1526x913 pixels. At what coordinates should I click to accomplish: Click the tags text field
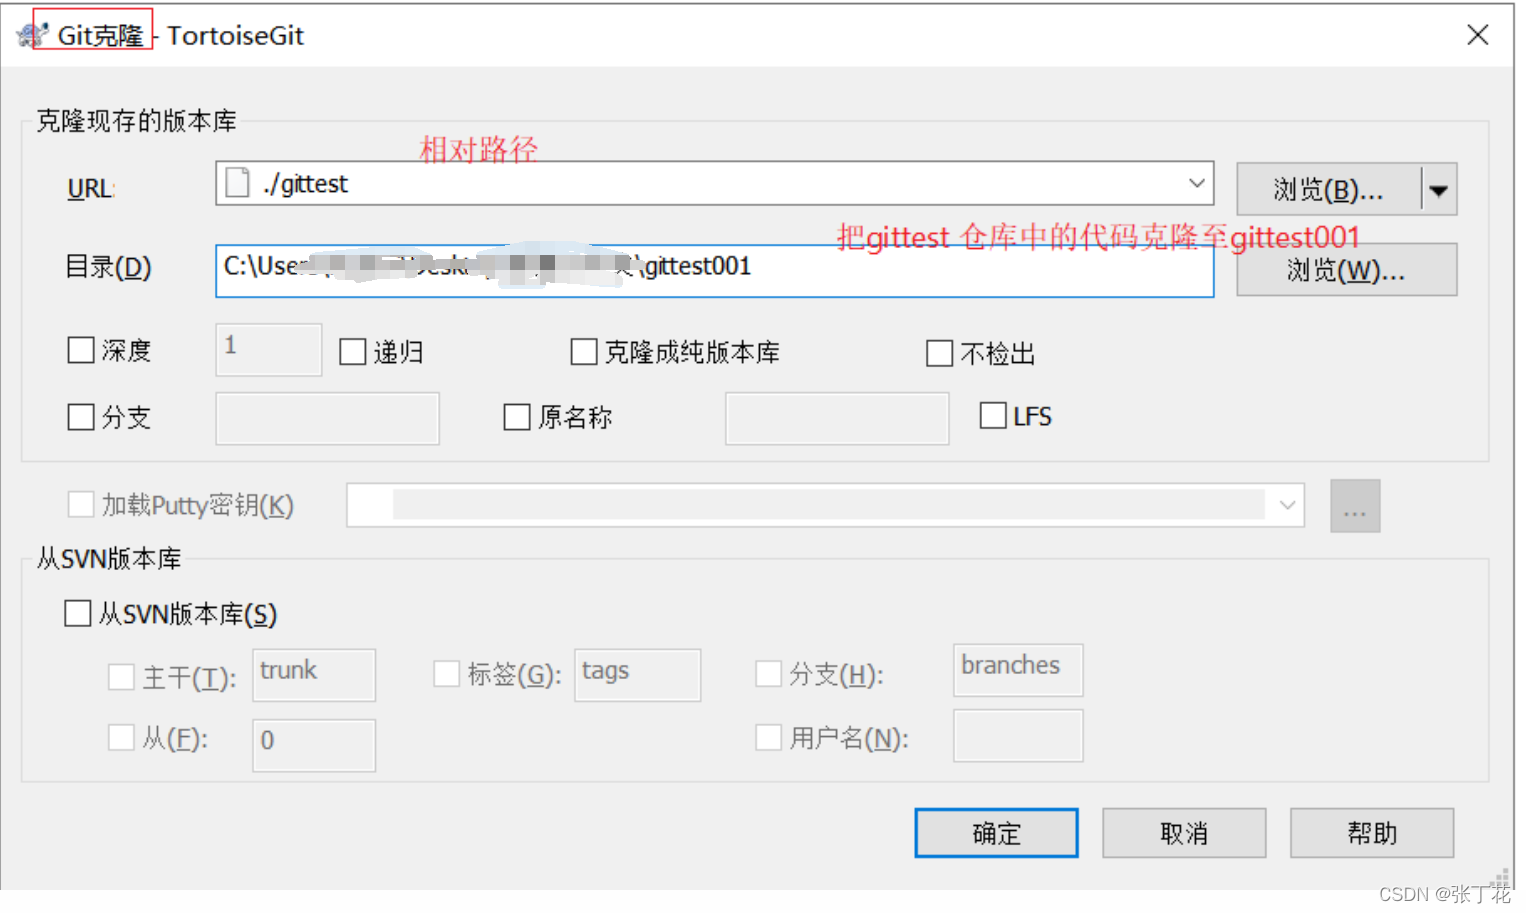[x=637, y=675]
